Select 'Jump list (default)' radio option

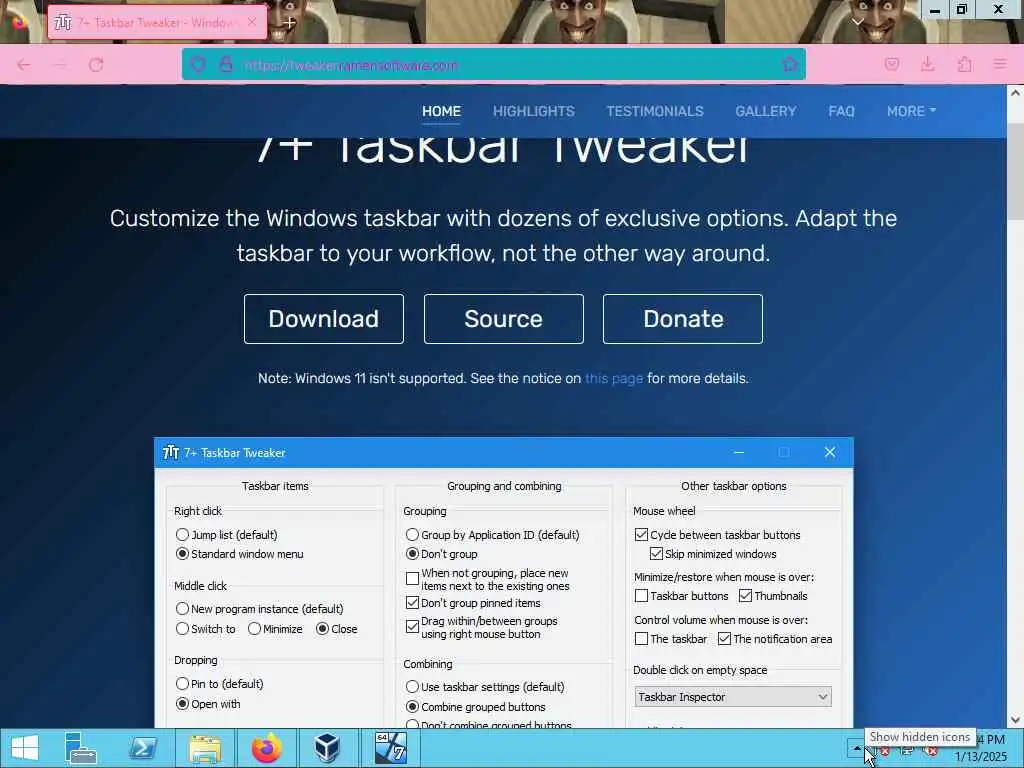(183, 535)
